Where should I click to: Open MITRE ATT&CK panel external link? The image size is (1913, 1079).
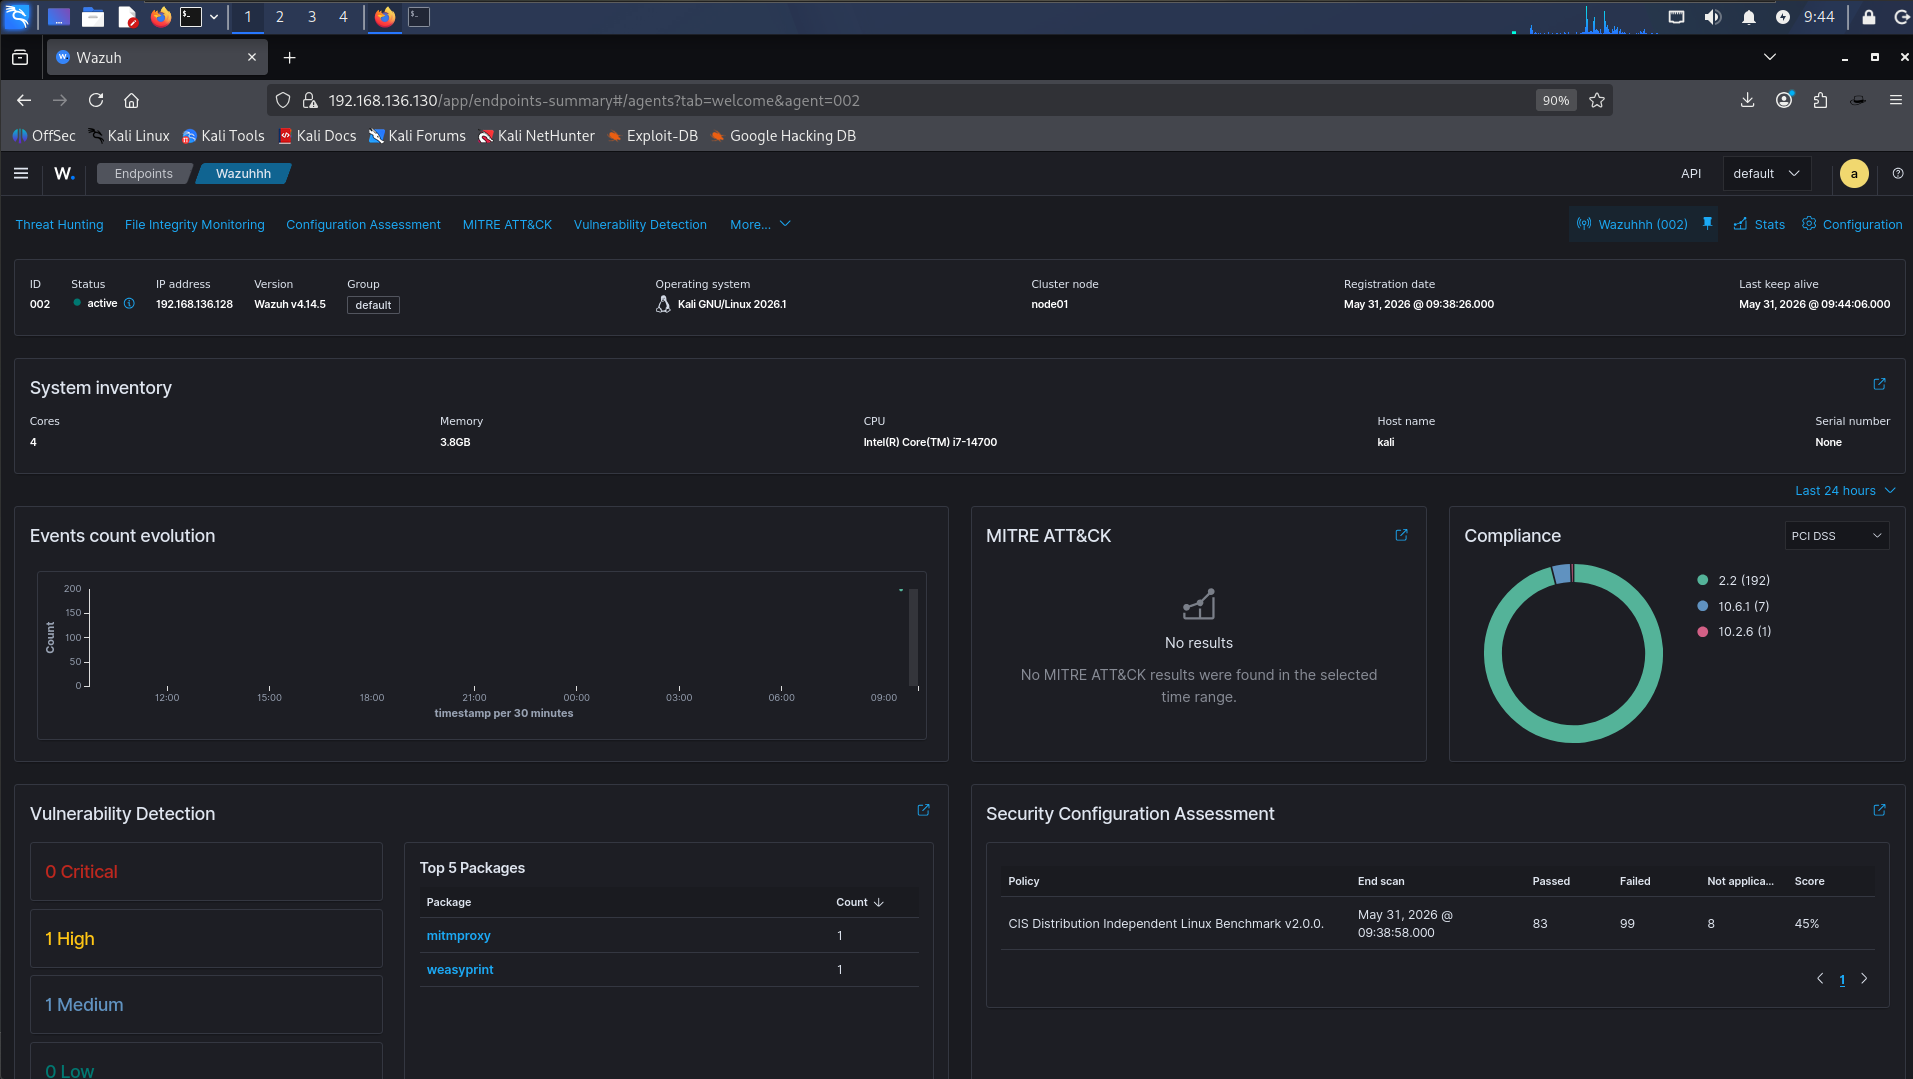(x=1401, y=535)
